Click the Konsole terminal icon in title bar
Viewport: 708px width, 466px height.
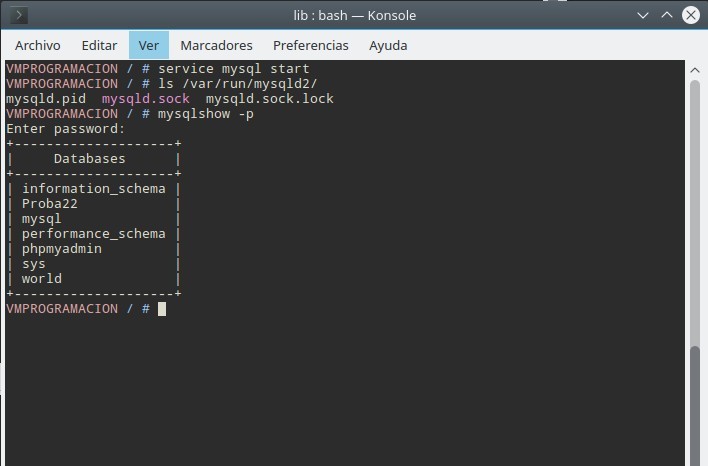[x=19, y=15]
